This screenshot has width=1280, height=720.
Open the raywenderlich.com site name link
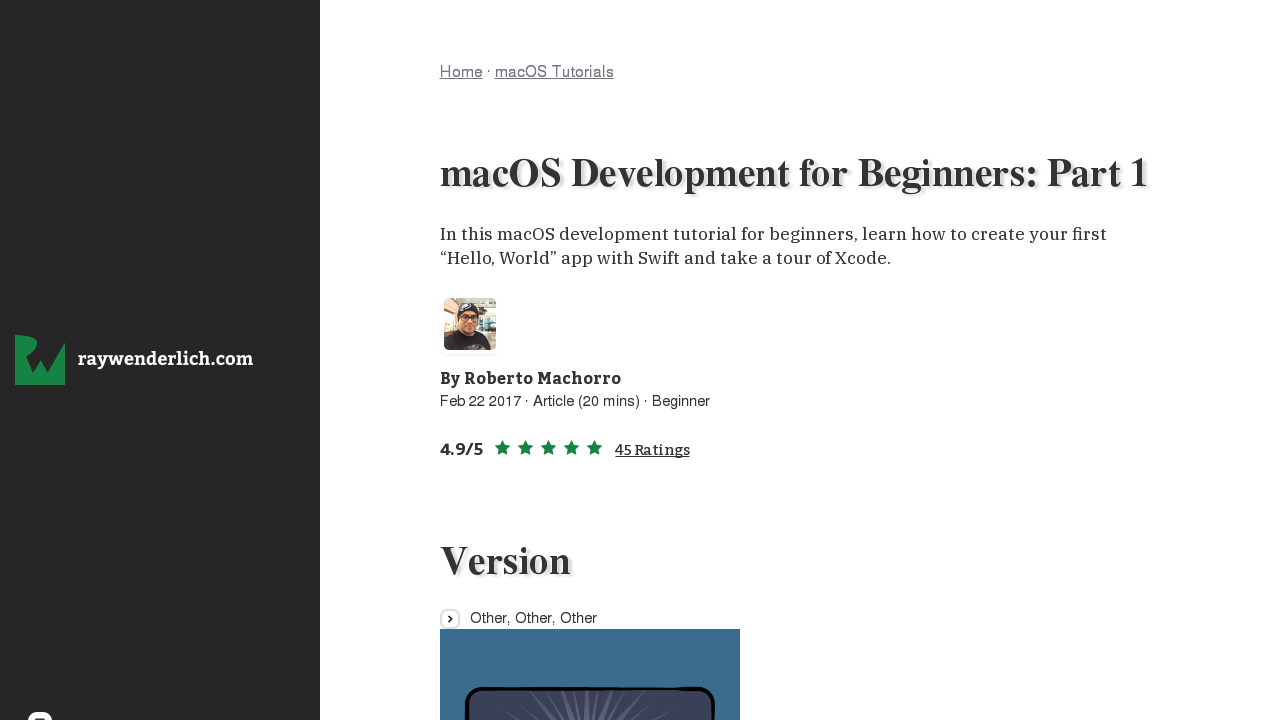pyautogui.click(x=165, y=359)
